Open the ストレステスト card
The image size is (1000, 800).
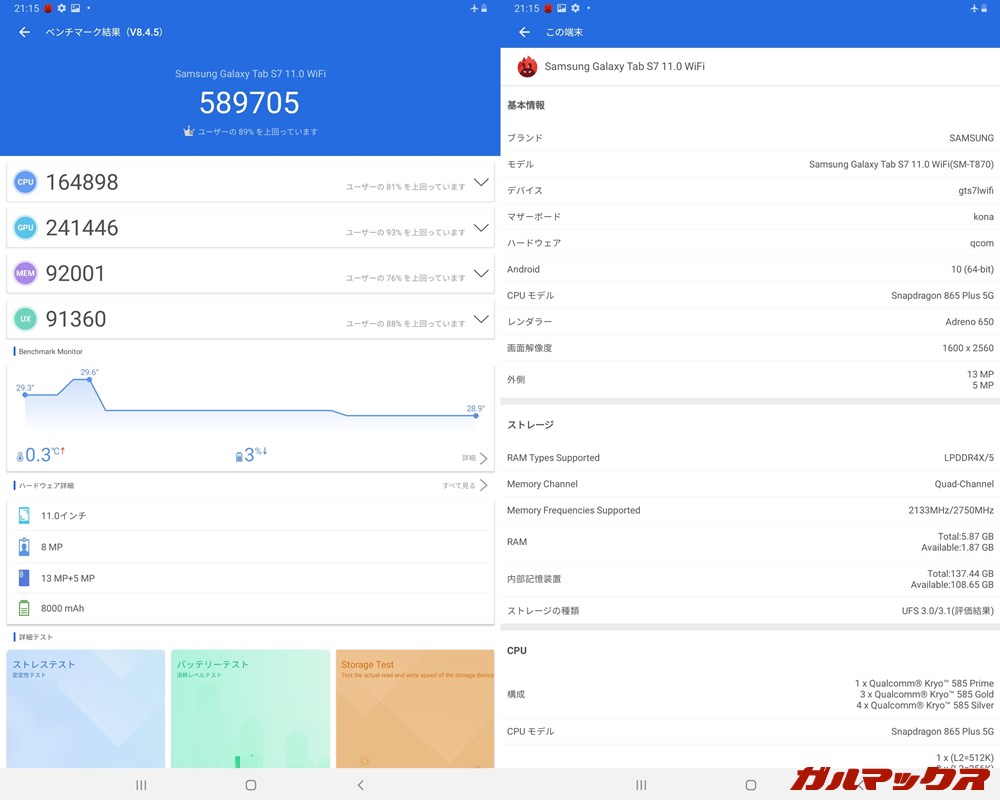[85, 710]
